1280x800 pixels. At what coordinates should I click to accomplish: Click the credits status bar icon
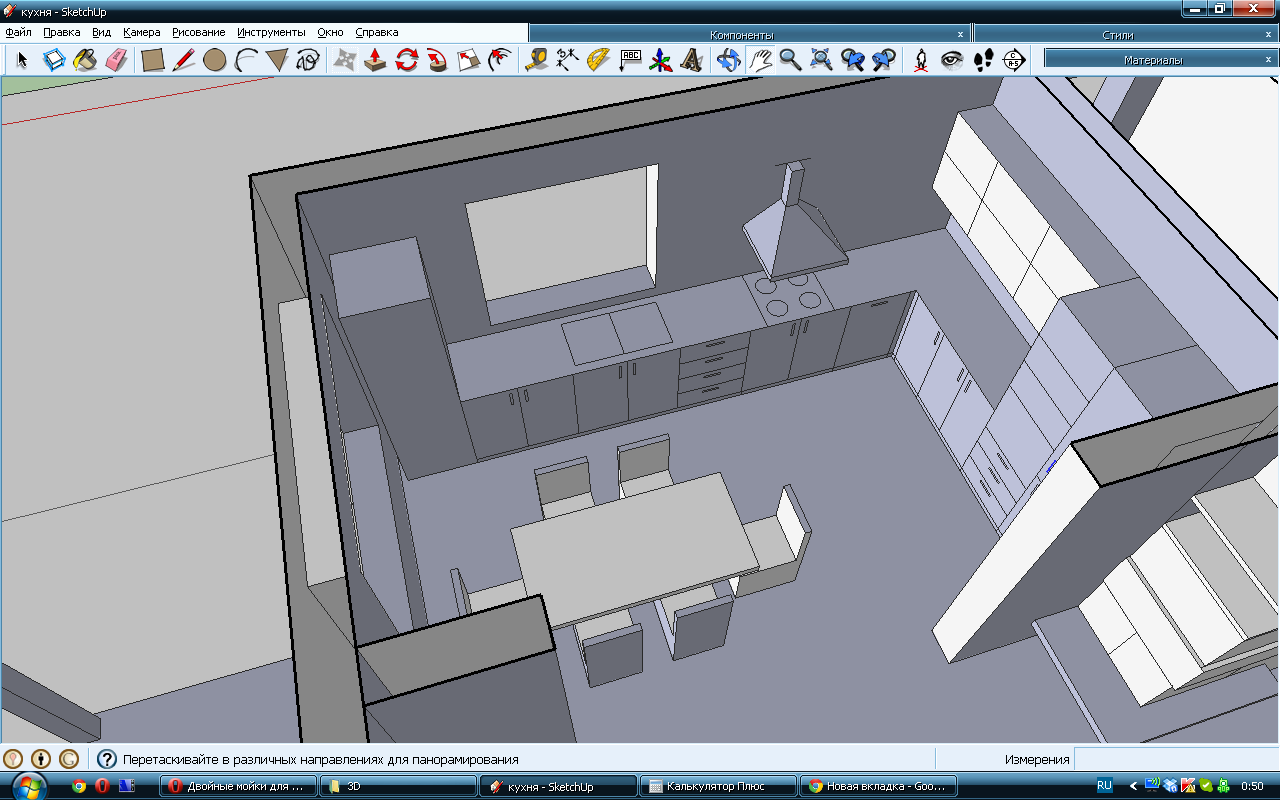tap(41, 759)
